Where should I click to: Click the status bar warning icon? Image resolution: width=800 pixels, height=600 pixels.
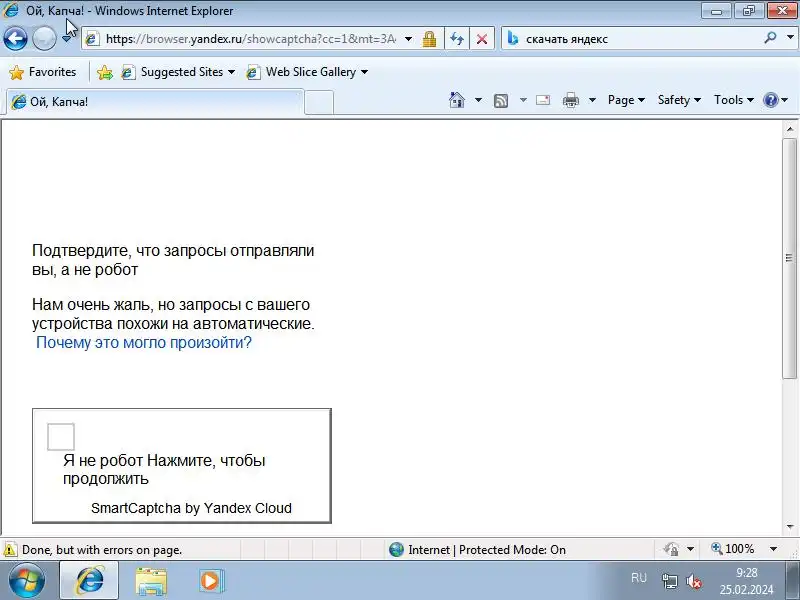10,549
